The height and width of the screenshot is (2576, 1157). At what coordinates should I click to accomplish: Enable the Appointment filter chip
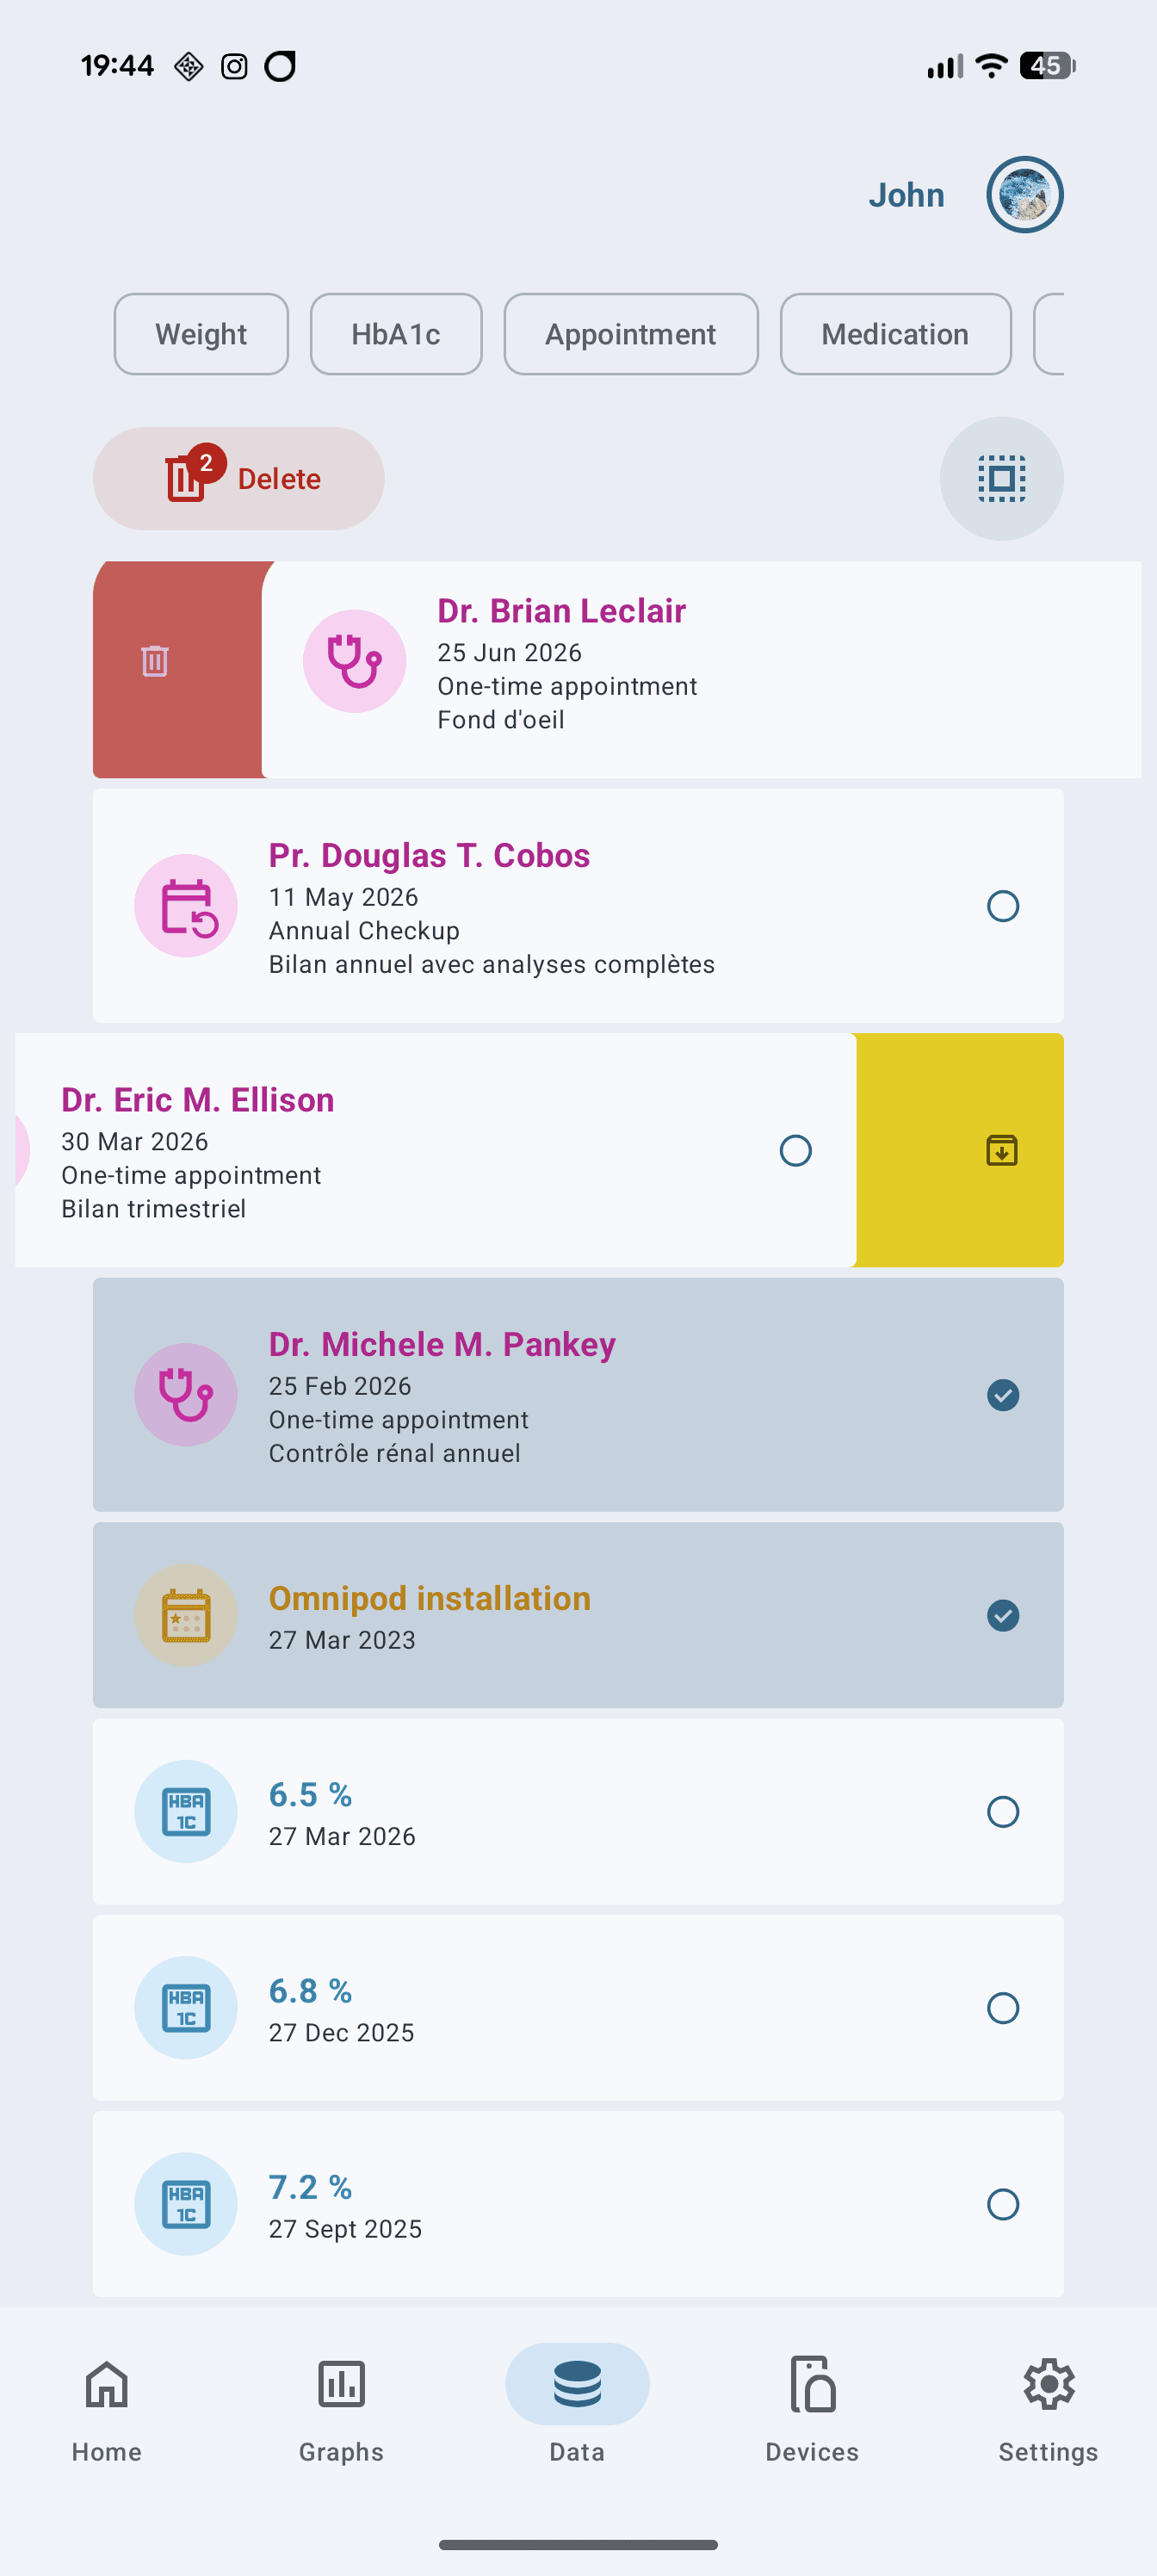(630, 334)
